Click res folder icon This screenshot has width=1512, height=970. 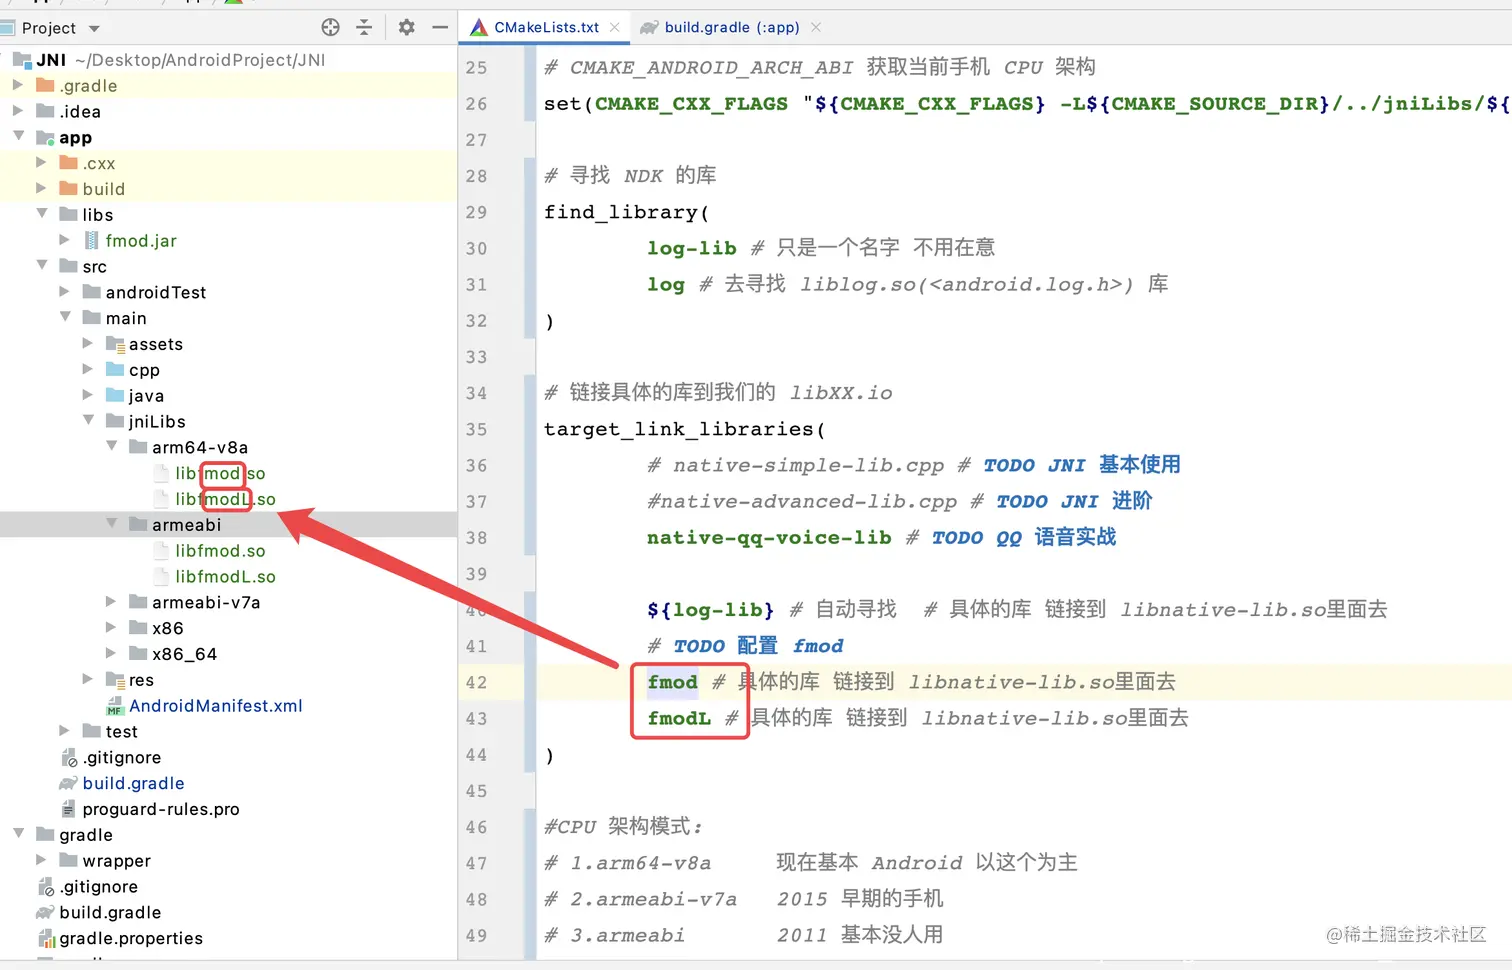tap(115, 680)
